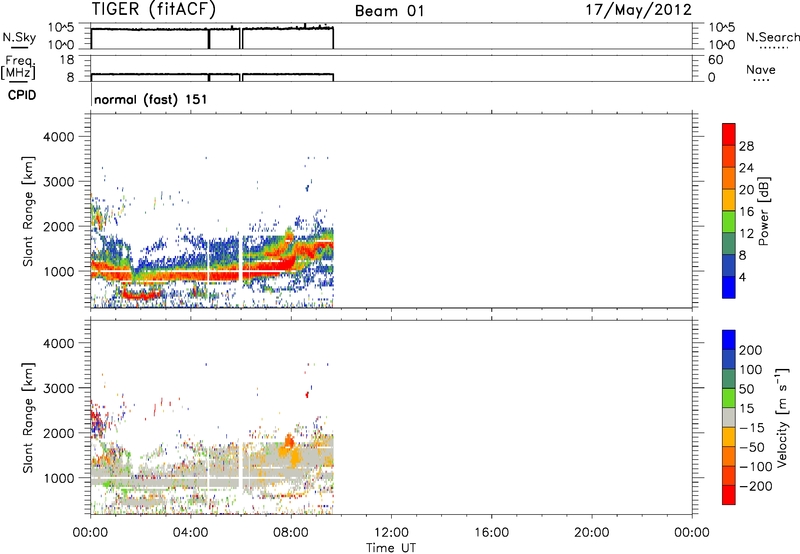Click the velocity panel 'Slant Range [km]' label
Screen dimensions: 800x554
[28, 417]
